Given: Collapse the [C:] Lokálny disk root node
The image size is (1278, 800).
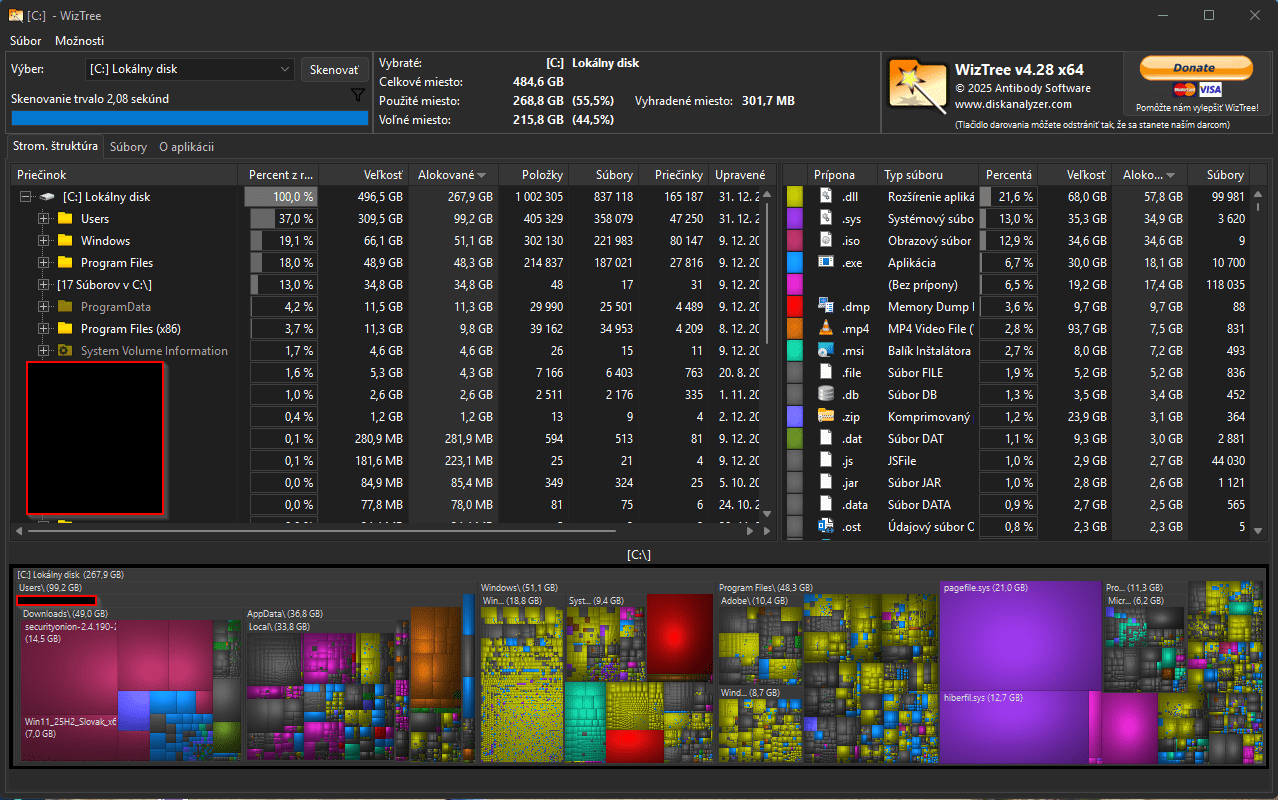Looking at the screenshot, I should click(25, 197).
